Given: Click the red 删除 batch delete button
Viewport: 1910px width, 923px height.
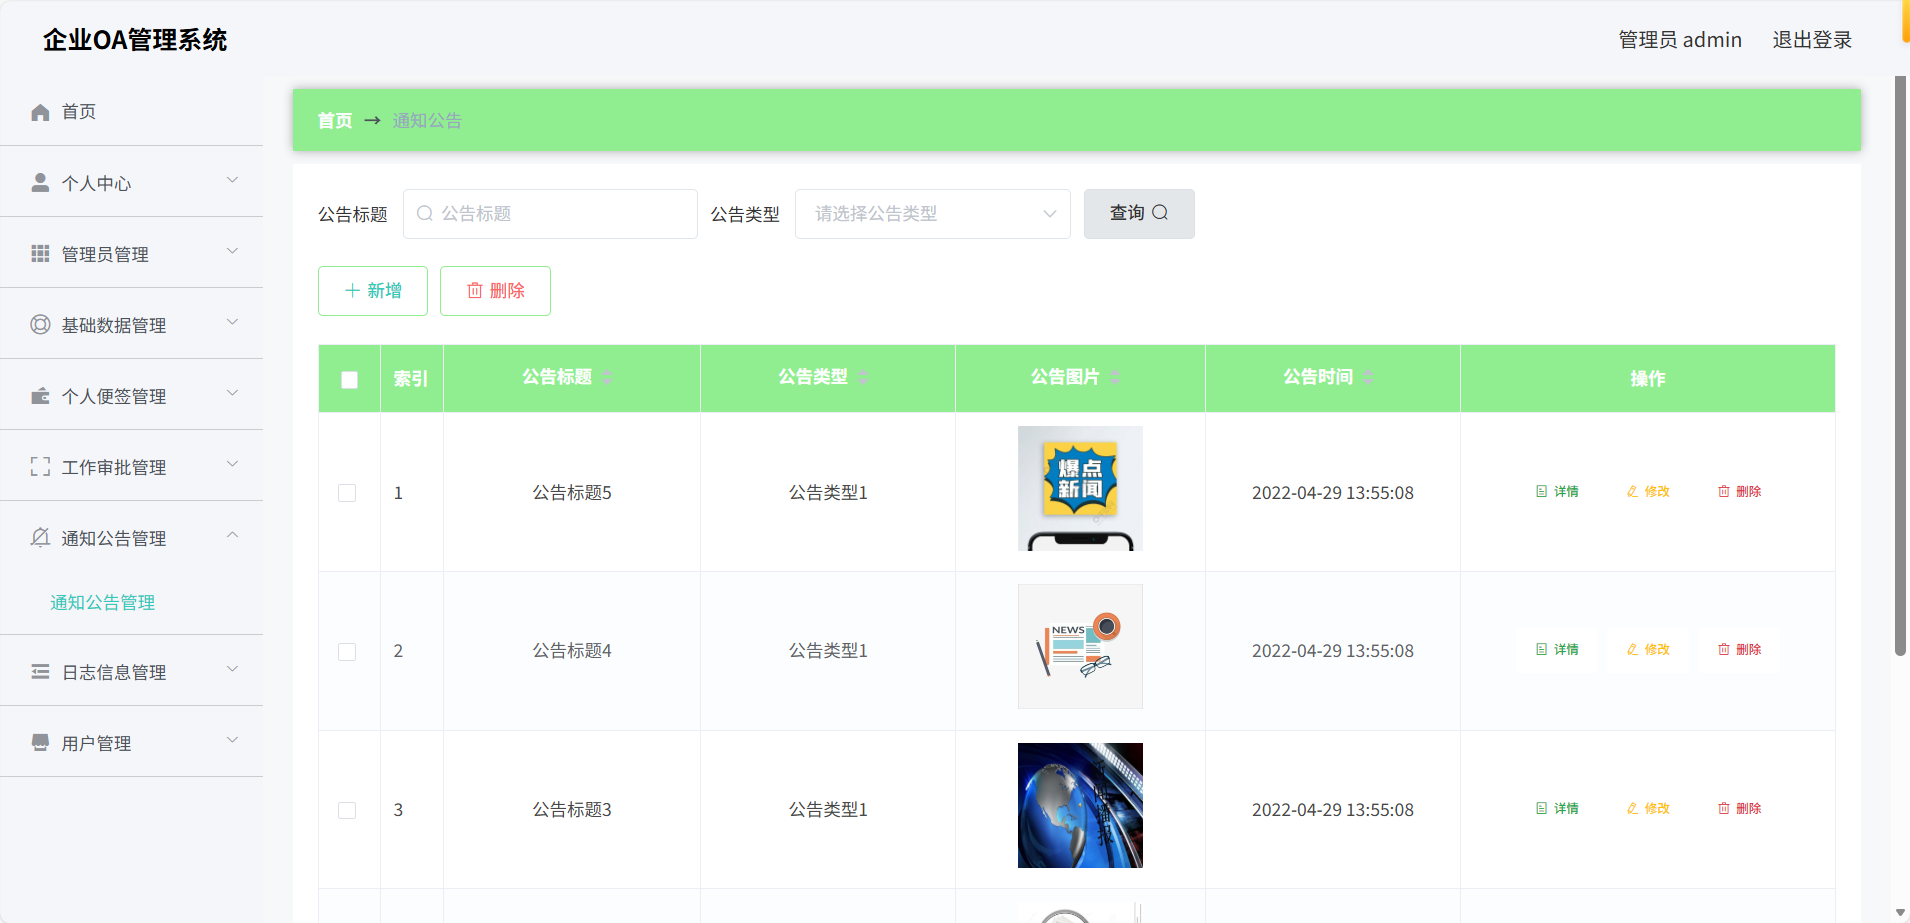Looking at the screenshot, I should (495, 291).
